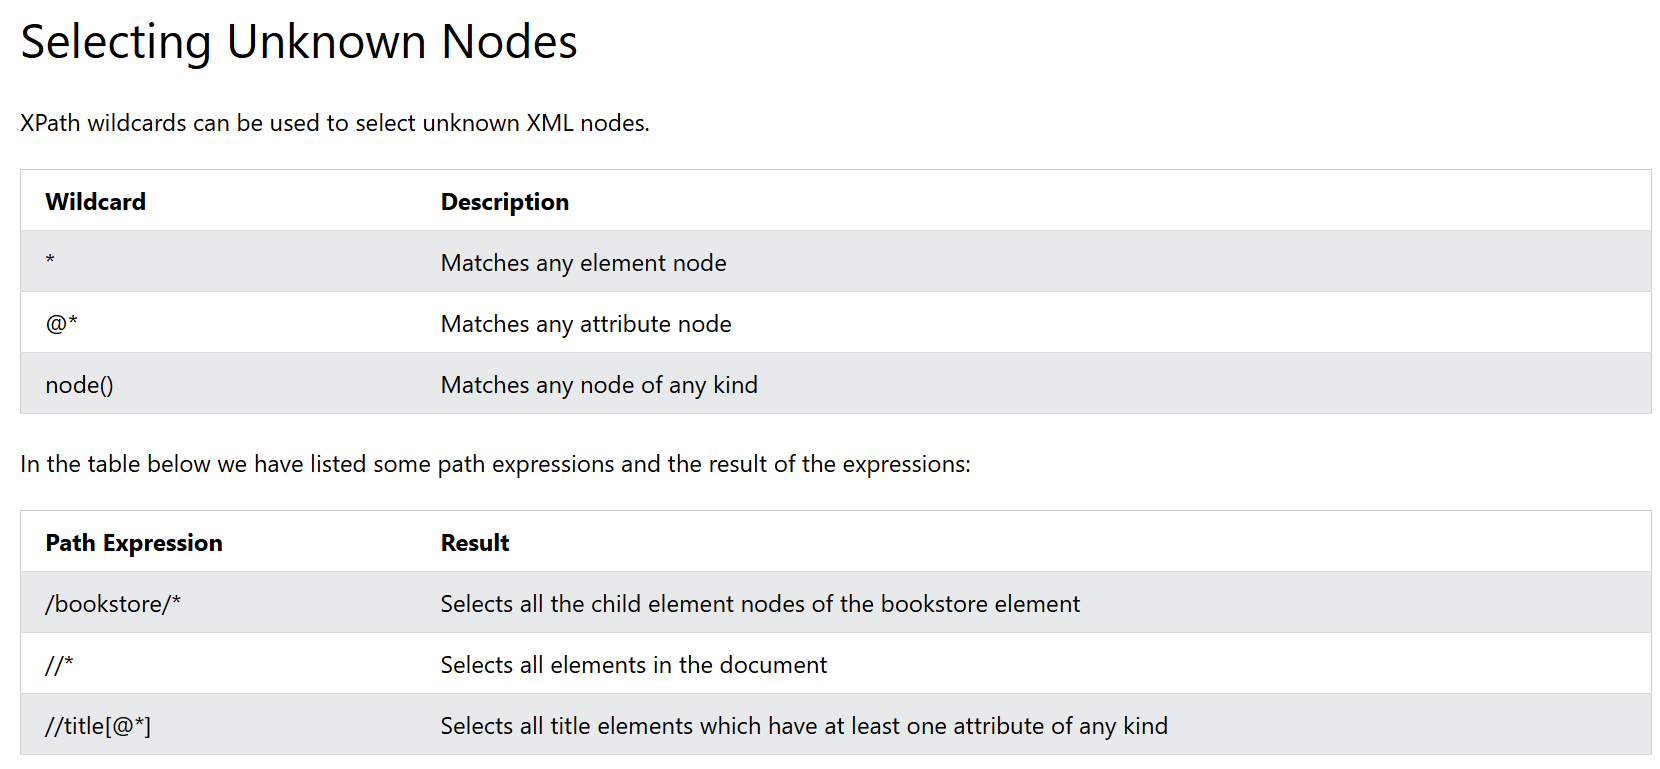Click "Matches any attribute node" description
1660x769 pixels.
click(586, 324)
